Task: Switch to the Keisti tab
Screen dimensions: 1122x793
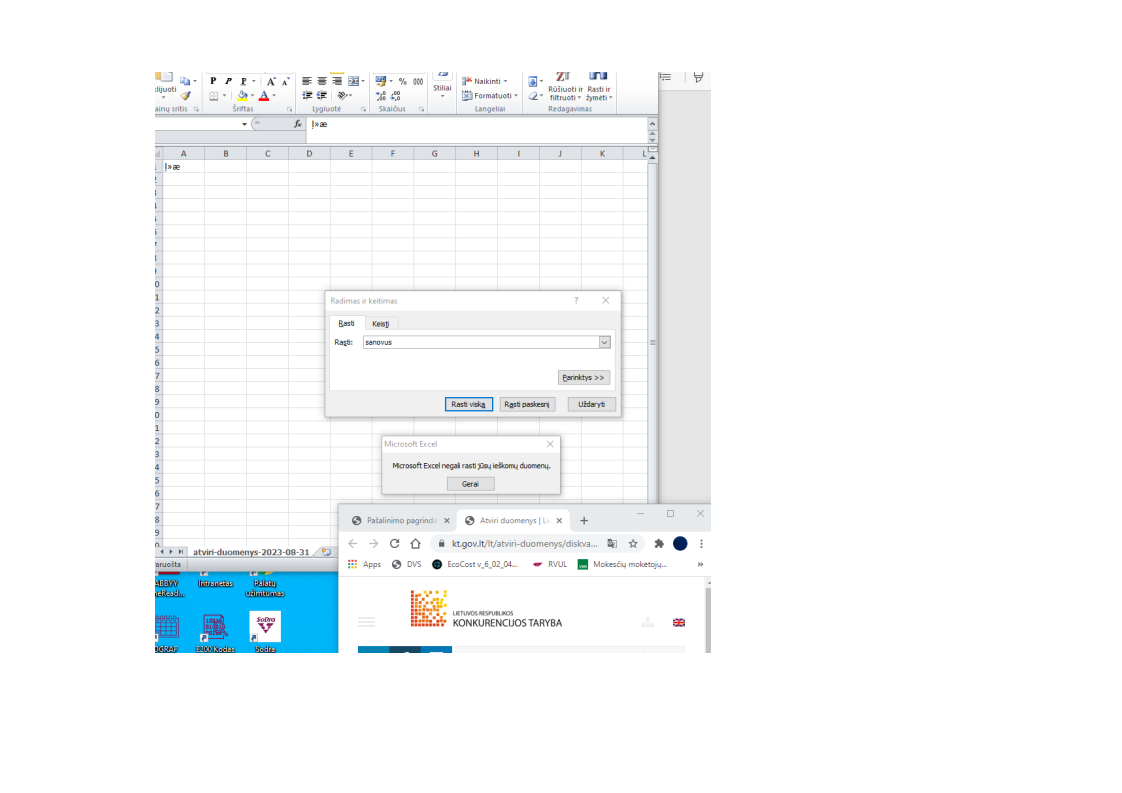Action: click(x=380, y=324)
